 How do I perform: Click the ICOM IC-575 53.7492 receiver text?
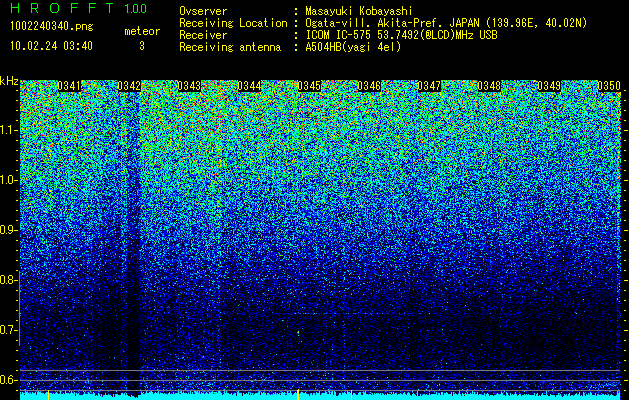tap(401, 35)
